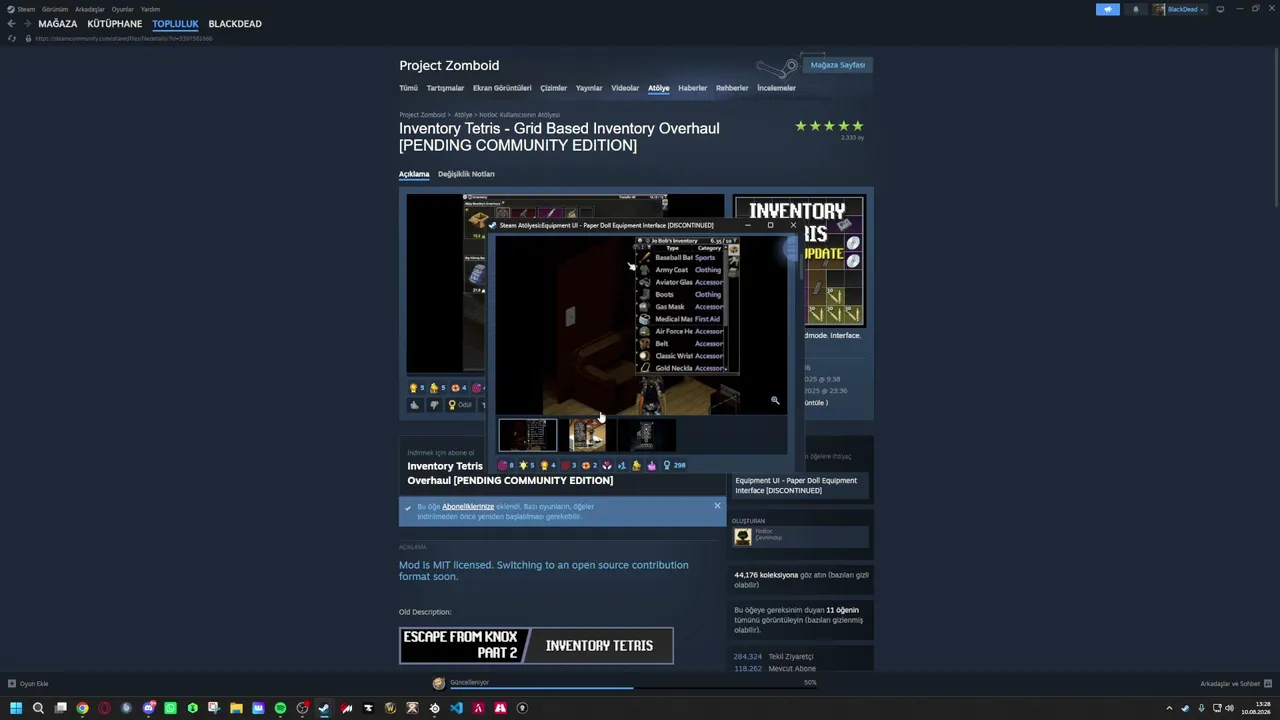Viewport: 1280px width, 720px height.
Task: Click the thumbs-up rate button
Action: click(414, 405)
